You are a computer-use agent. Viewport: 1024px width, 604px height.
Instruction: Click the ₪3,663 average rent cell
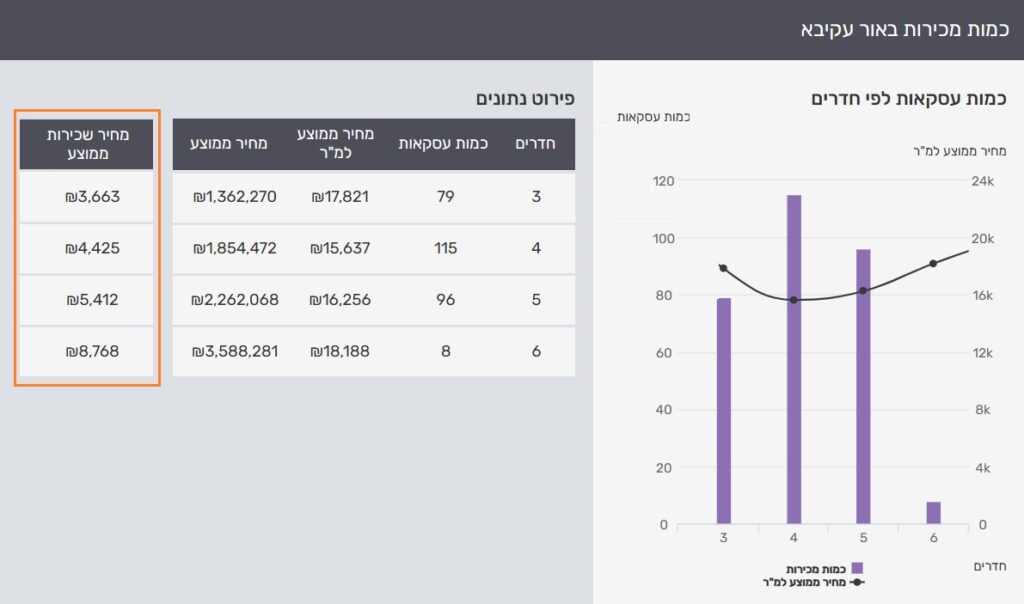coord(86,197)
